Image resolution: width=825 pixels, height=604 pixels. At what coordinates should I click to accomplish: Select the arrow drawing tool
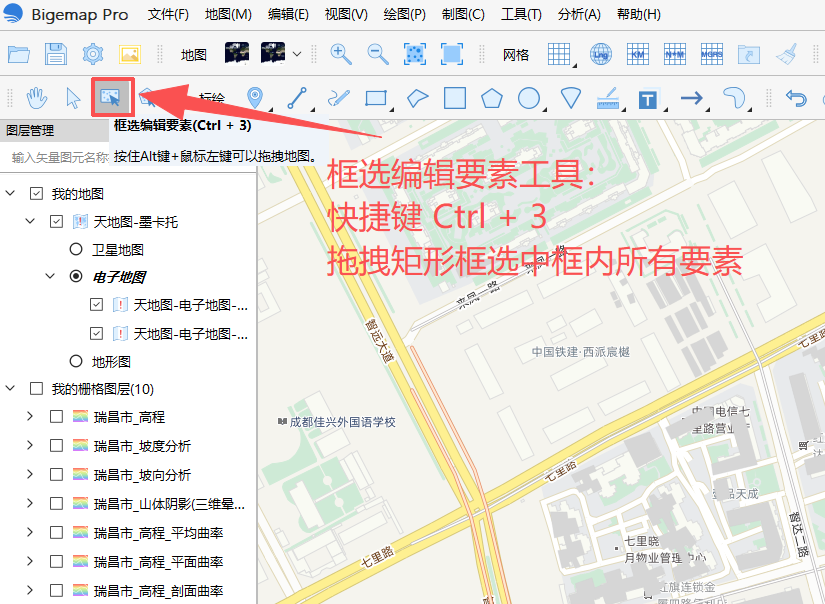(691, 98)
